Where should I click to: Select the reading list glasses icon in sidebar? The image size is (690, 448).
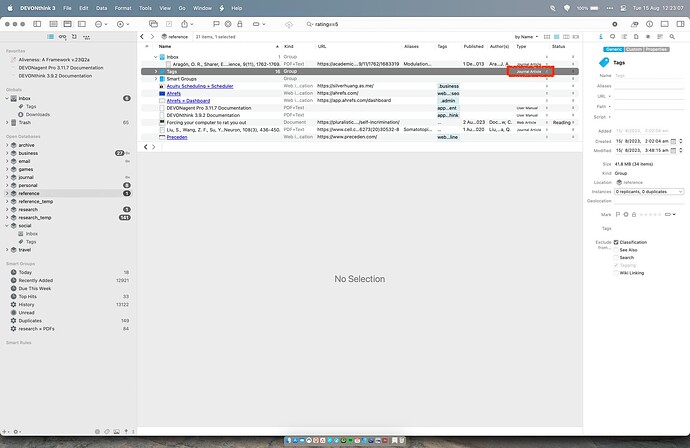(x=62, y=37)
